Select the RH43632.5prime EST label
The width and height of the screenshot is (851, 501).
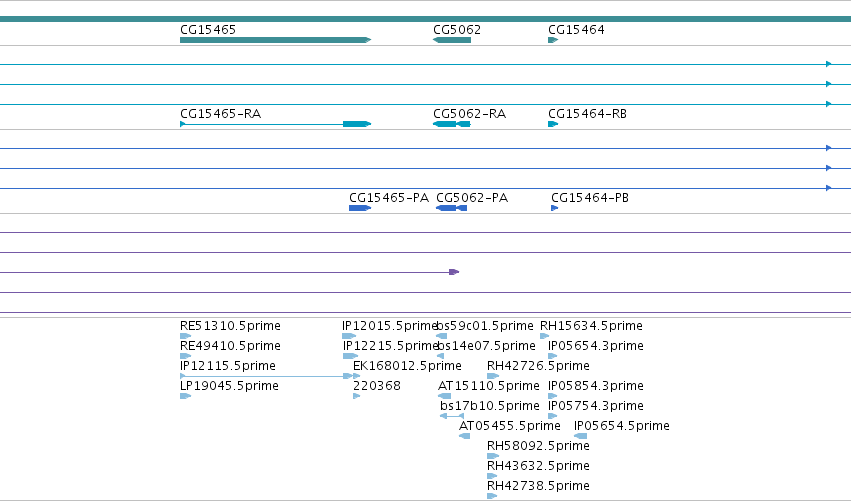pyautogui.click(x=538, y=466)
